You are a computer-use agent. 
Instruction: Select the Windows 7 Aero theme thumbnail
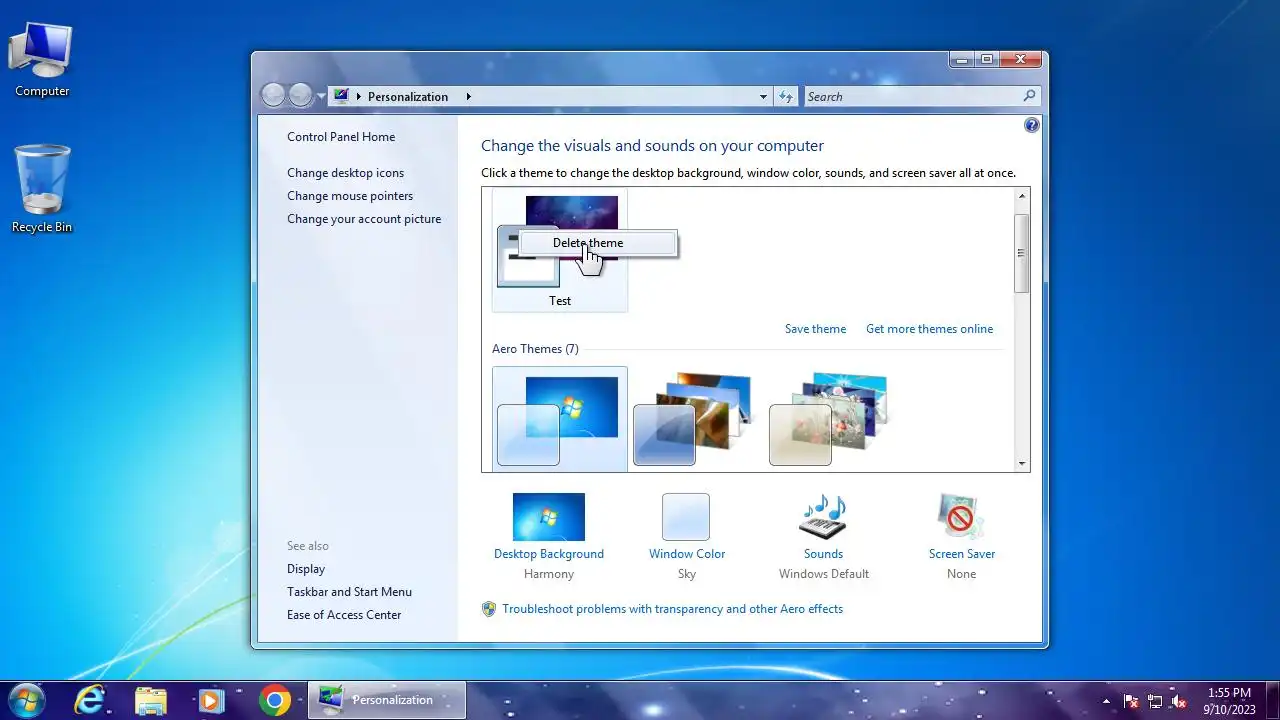click(560, 419)
